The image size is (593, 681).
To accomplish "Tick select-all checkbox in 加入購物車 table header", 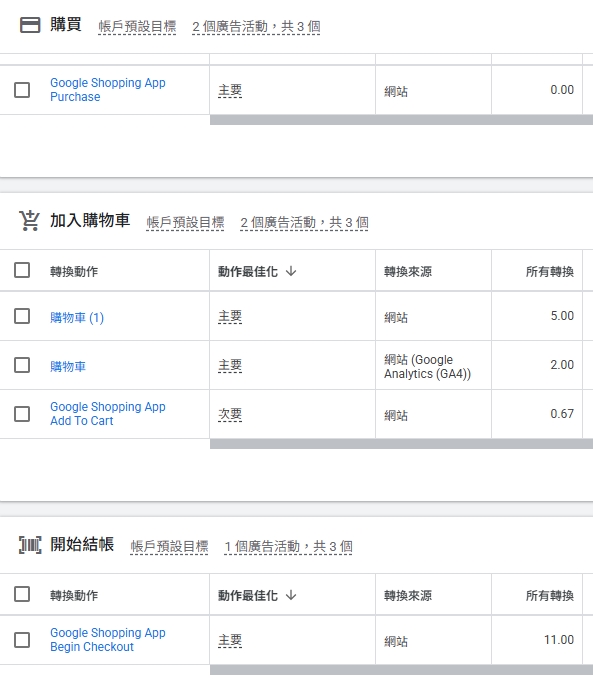I will pyautogui.click(x=22, y=270).
